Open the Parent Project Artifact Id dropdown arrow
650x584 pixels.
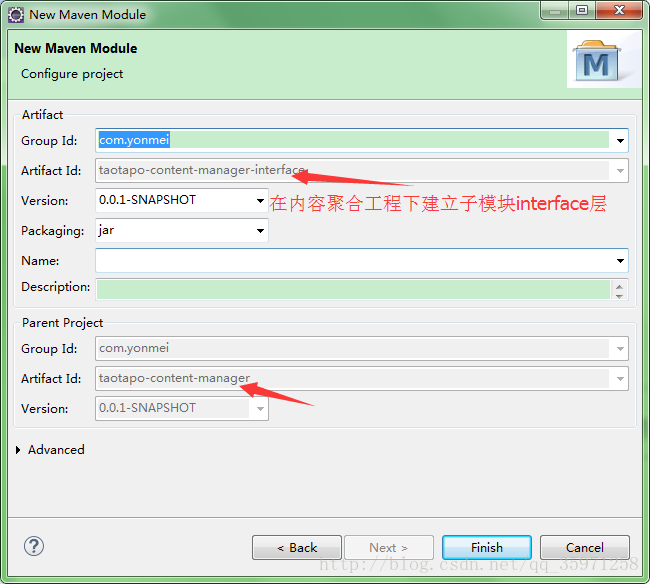(x=620, y=378)
